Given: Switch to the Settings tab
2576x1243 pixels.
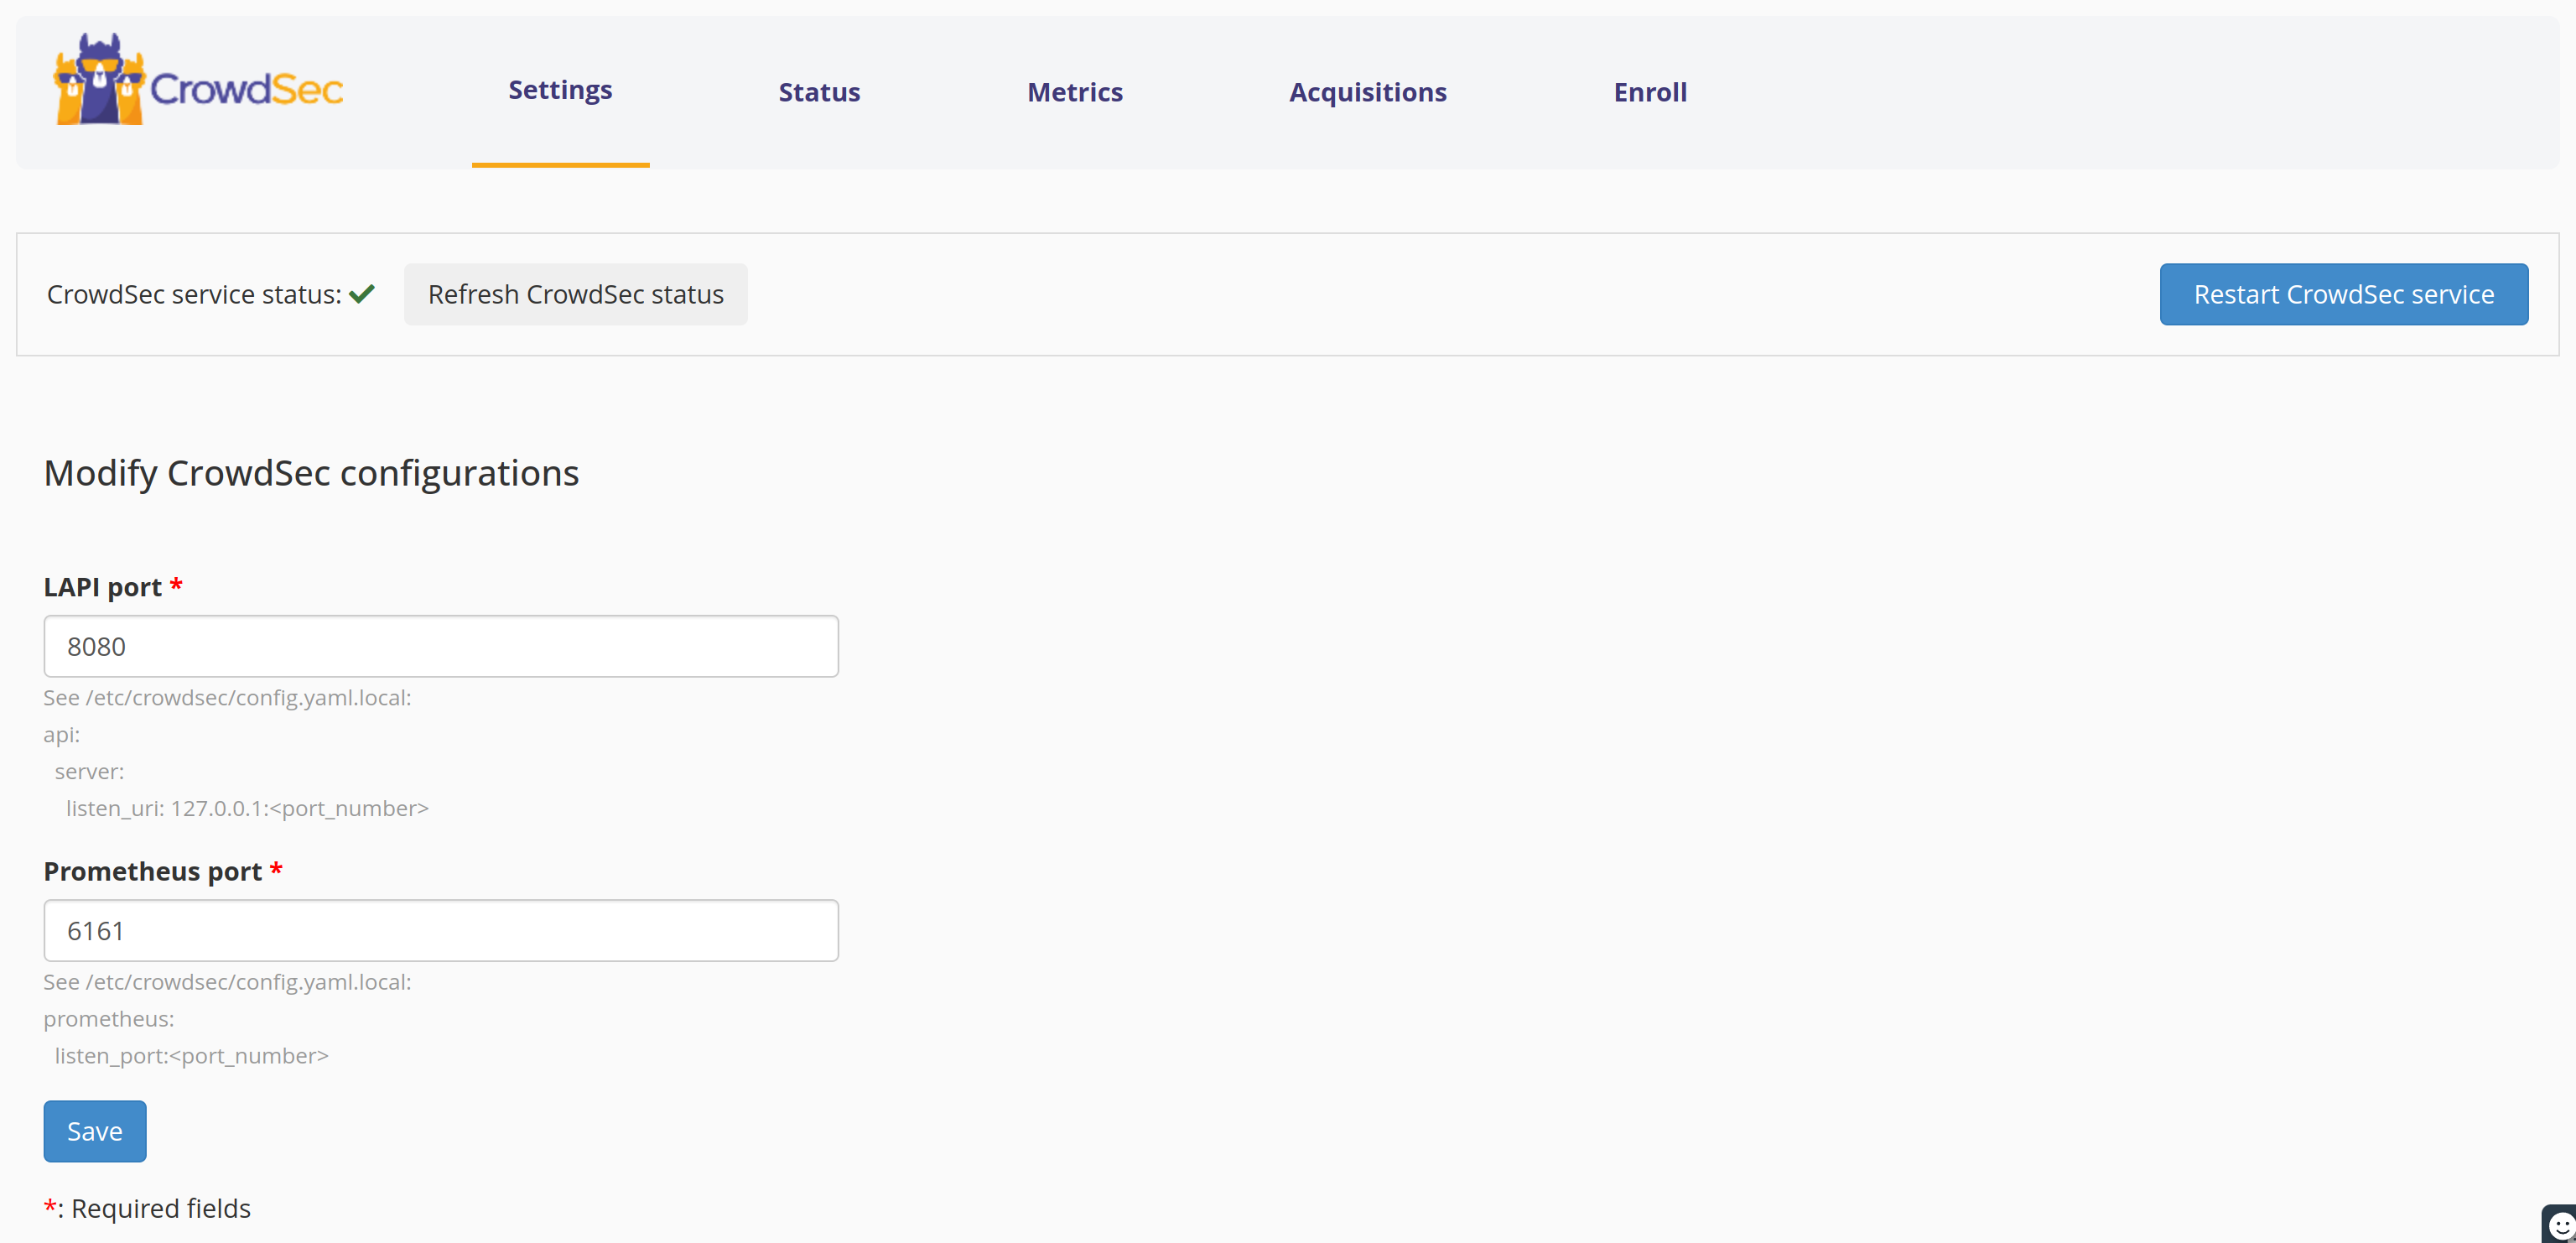Looking at the screenshot, I should 560,90.
